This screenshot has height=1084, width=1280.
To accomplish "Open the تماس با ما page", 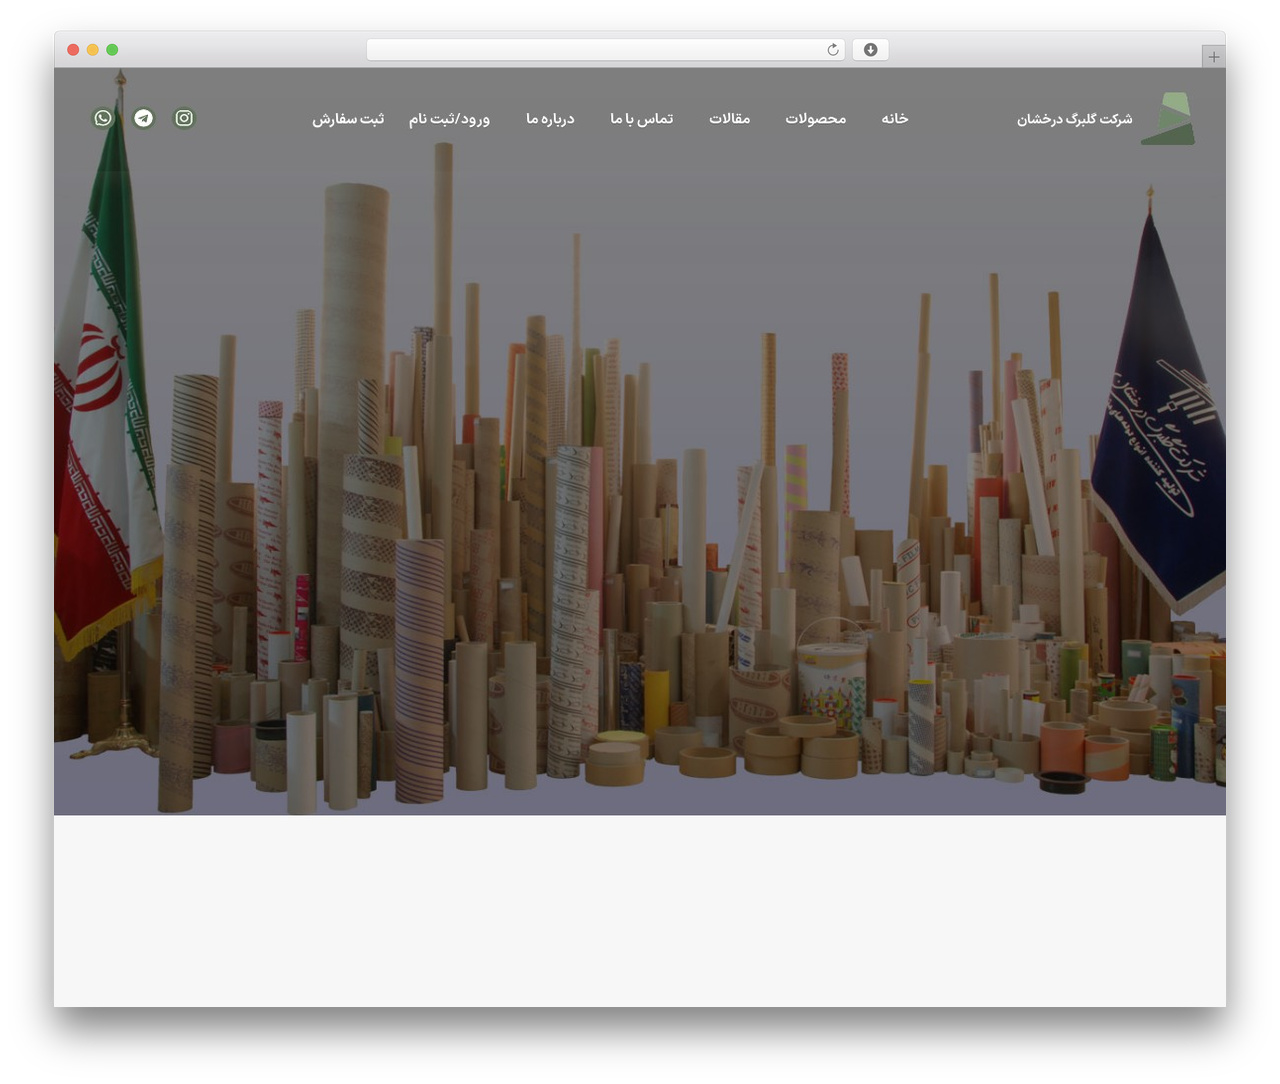I will pyautogui.click(x=642, y=119).
